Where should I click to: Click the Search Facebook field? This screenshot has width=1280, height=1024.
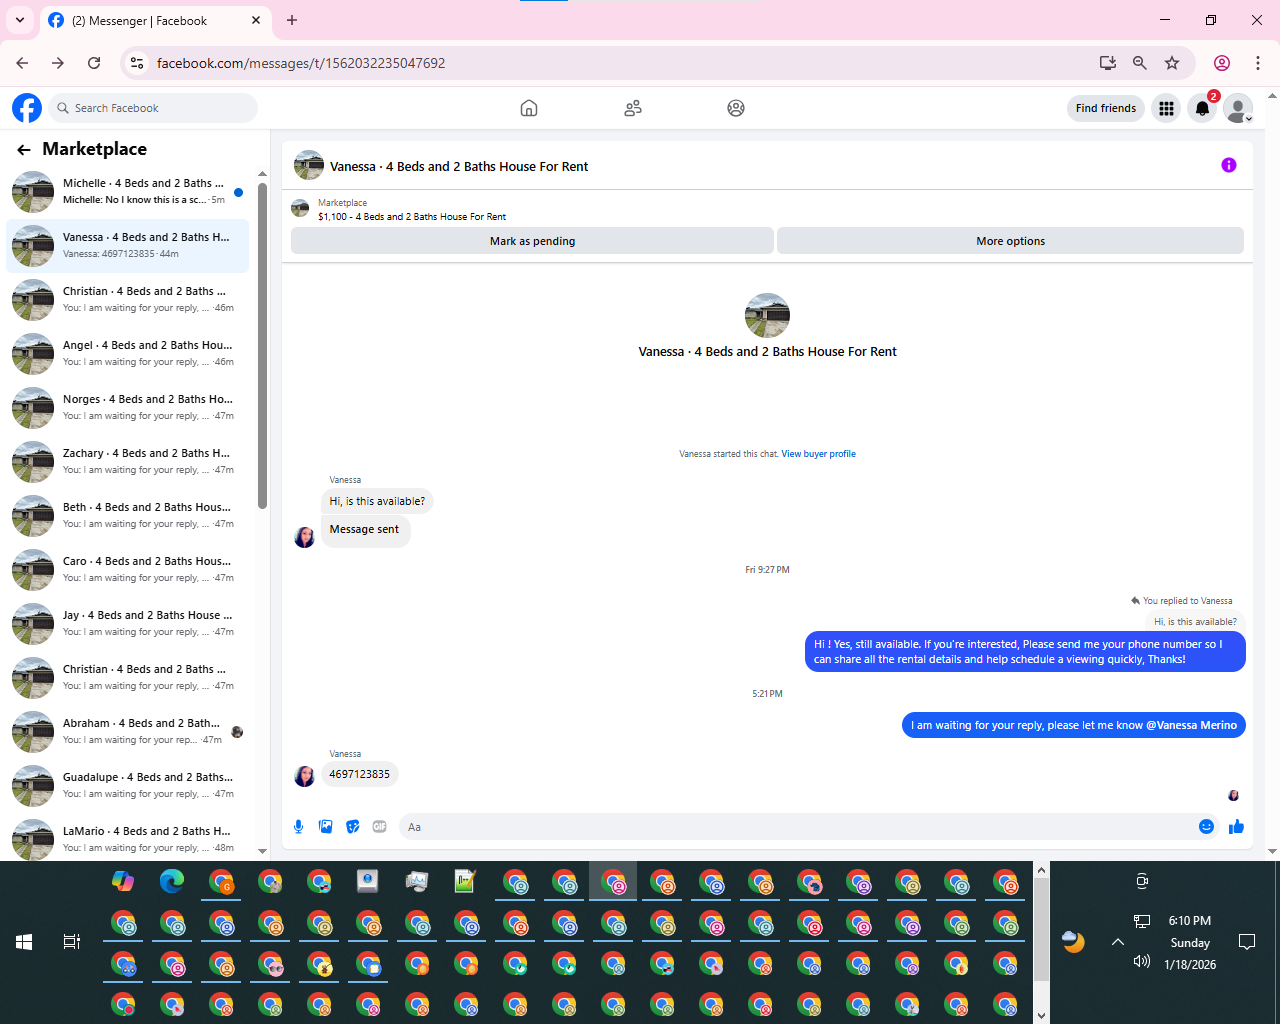click(152, 108)
